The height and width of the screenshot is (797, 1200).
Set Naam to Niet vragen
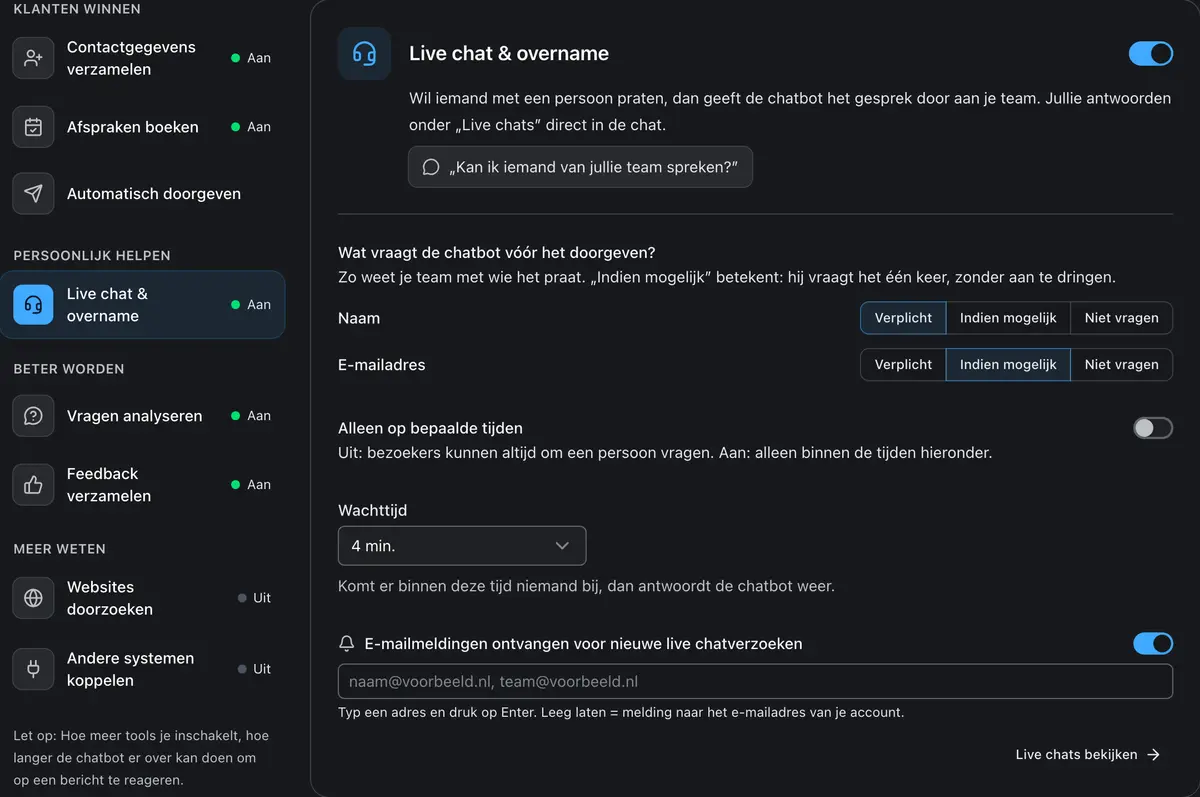pos(1122,318)
